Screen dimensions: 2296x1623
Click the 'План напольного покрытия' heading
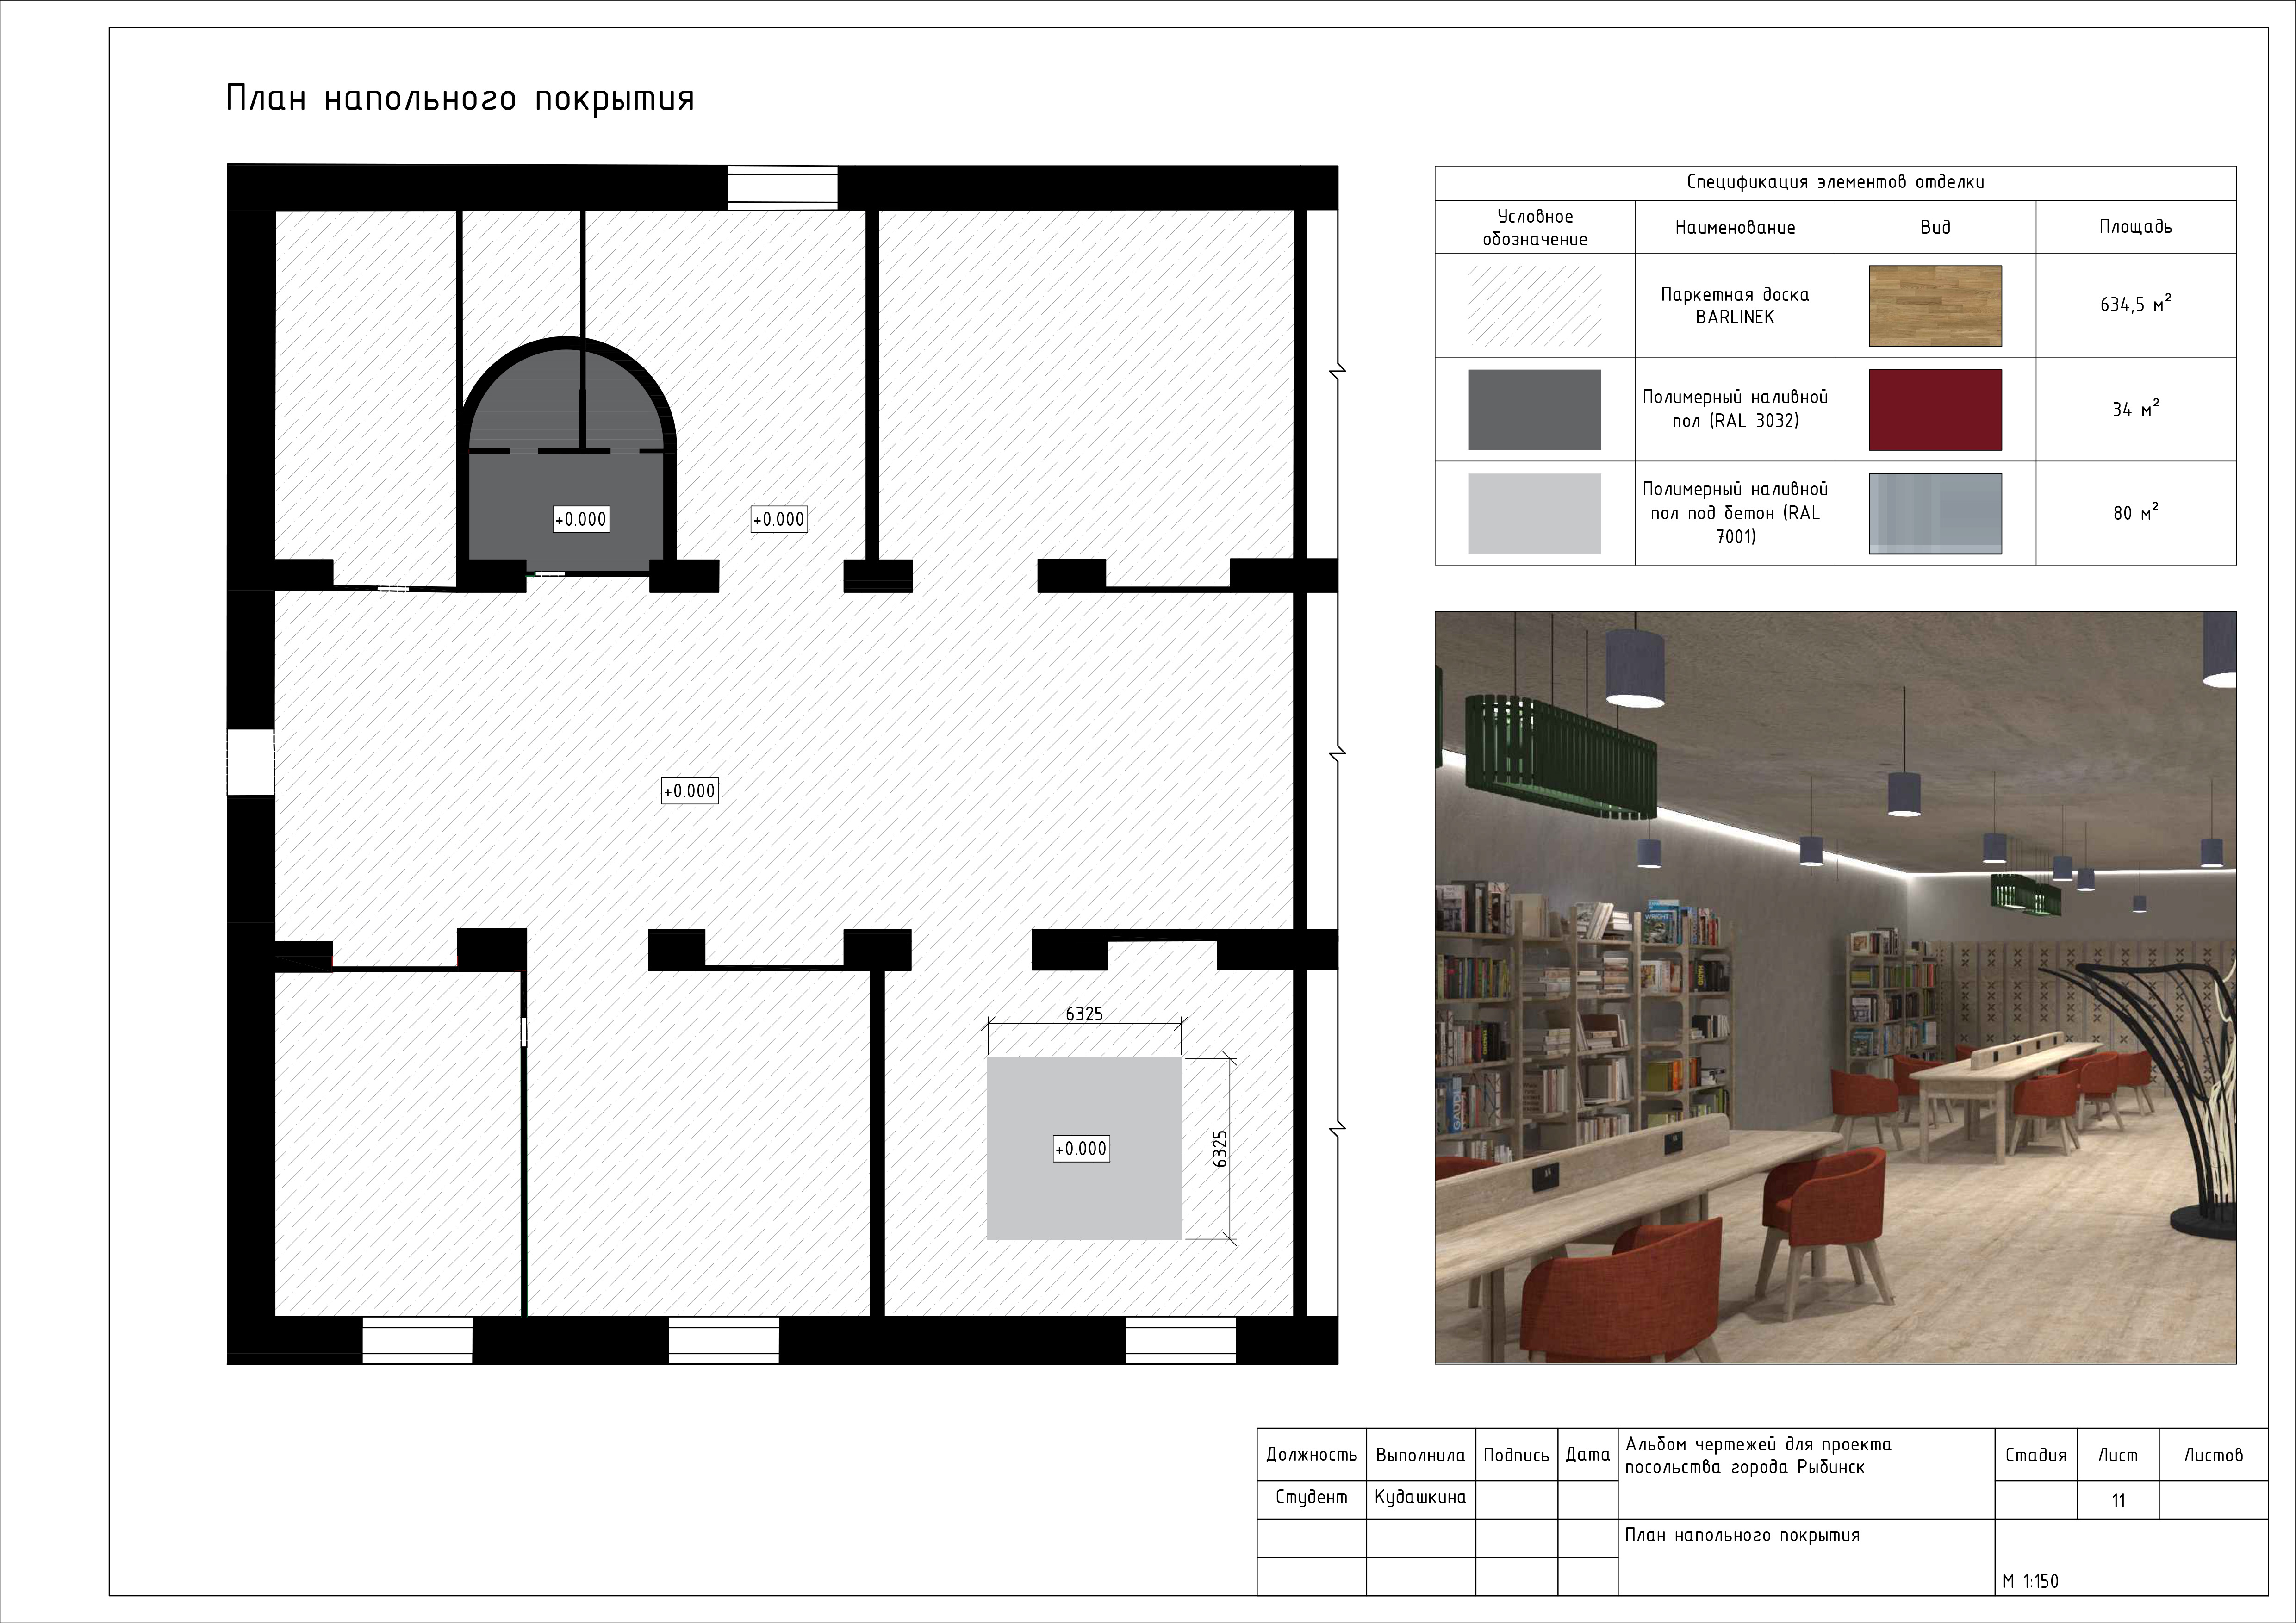click(x=460, y=99)
